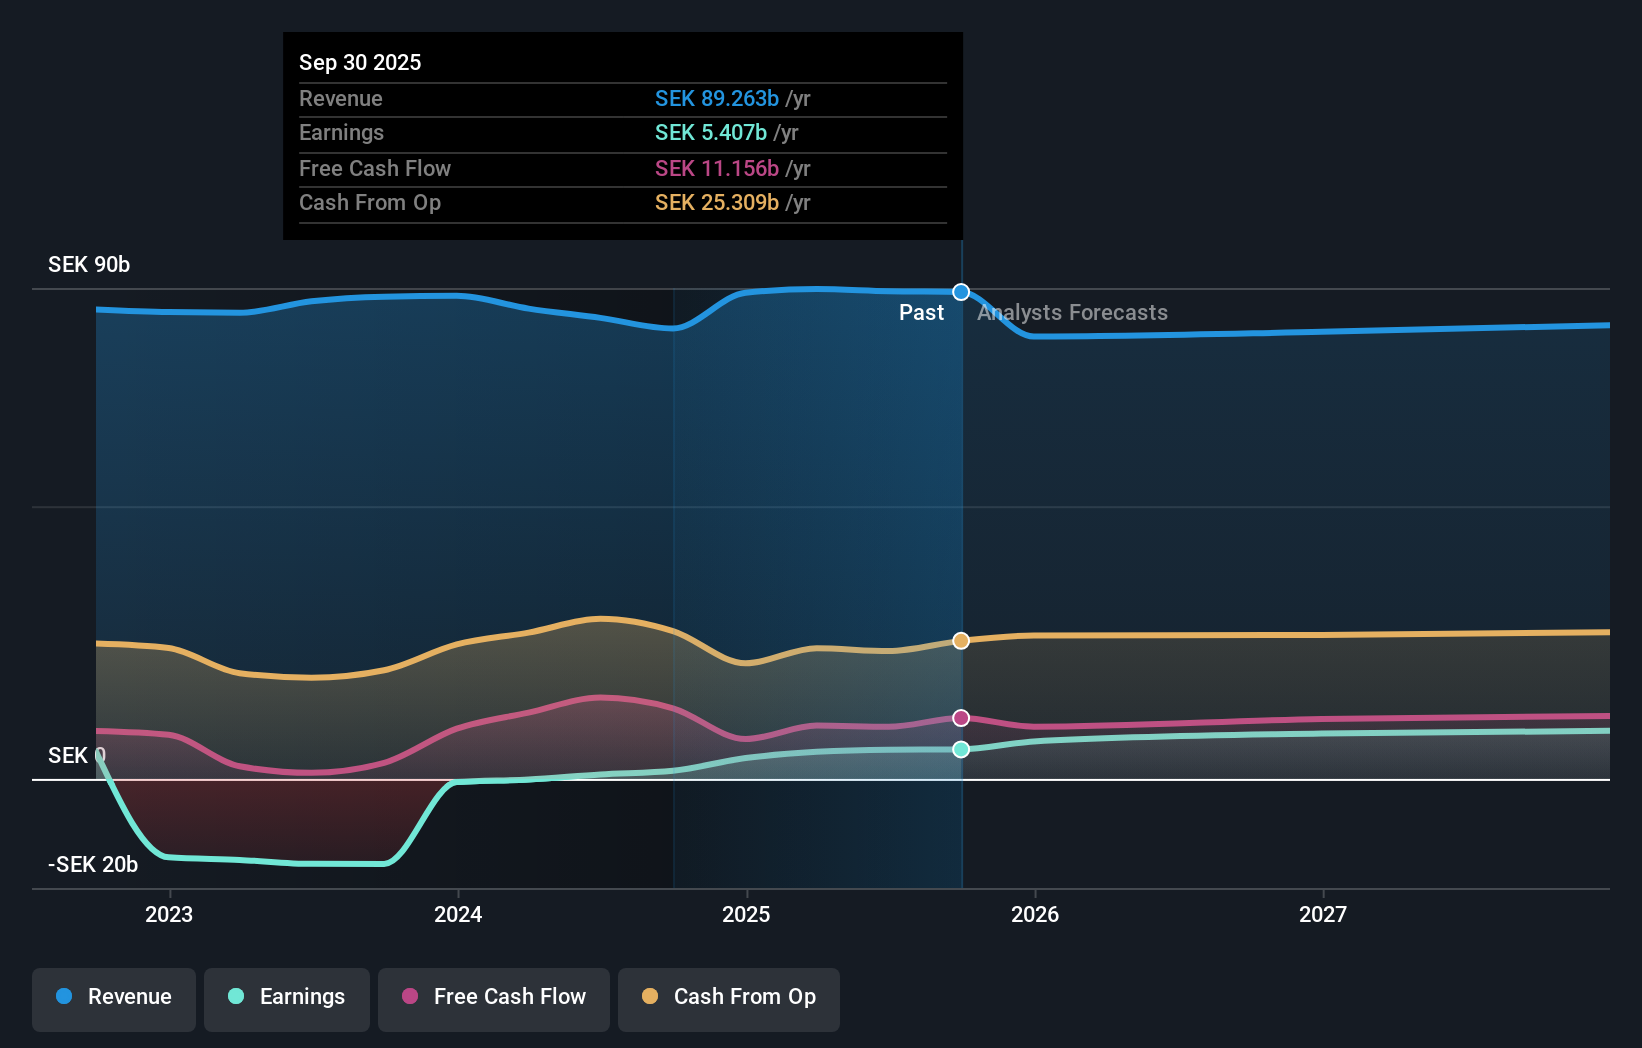
Task: Click the SEK 90b gridline label
Action: click(87, 264)
